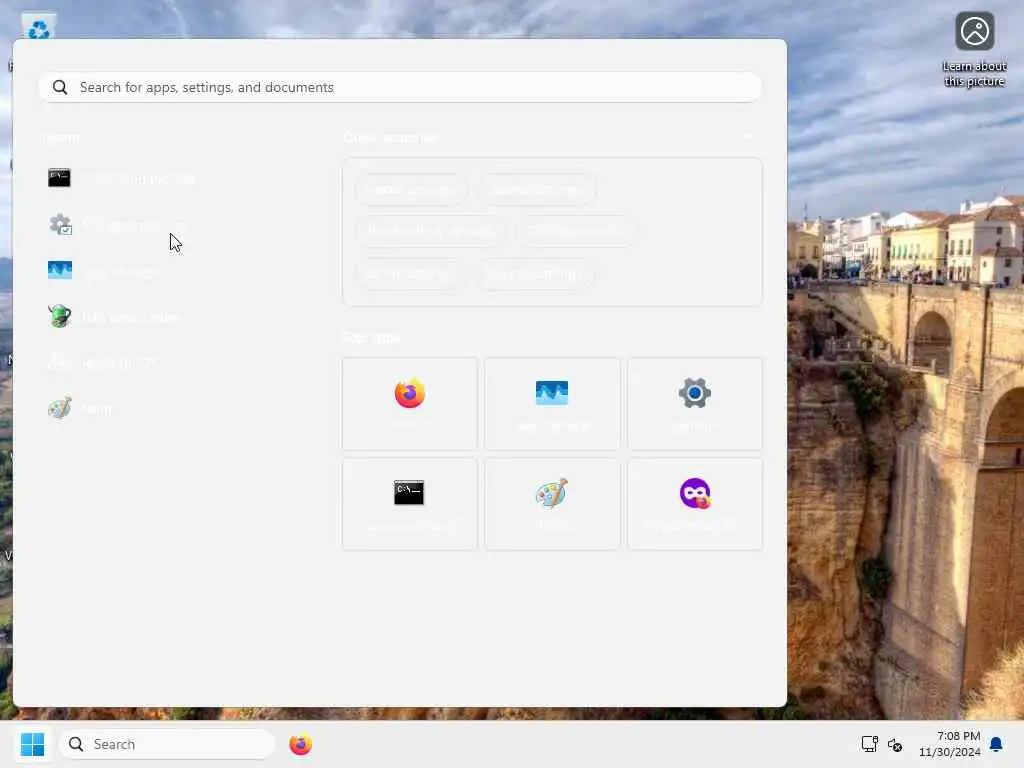Open Firefox from the taskbar

point(300,744)
